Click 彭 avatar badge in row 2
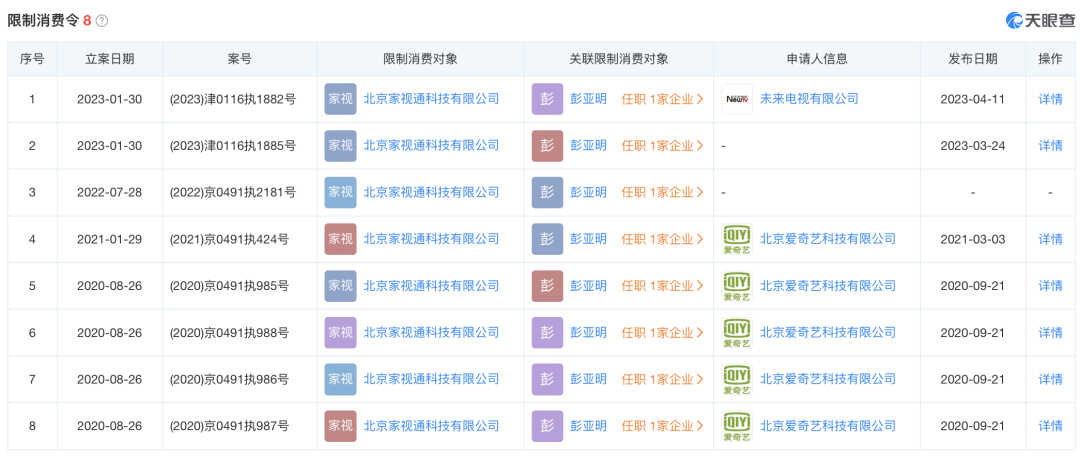The image size is (1080, 457). (x=547, y=145)
